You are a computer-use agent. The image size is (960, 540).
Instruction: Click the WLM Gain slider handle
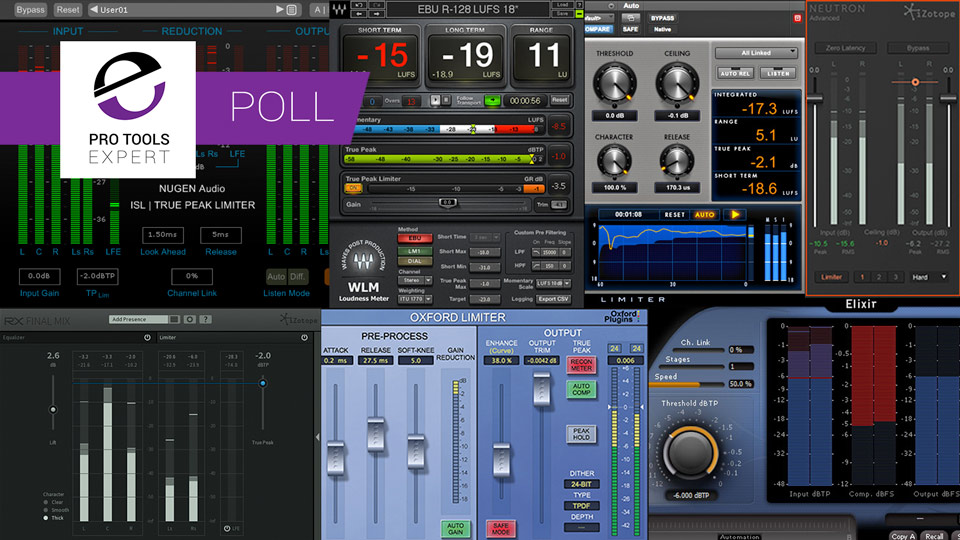448,203
